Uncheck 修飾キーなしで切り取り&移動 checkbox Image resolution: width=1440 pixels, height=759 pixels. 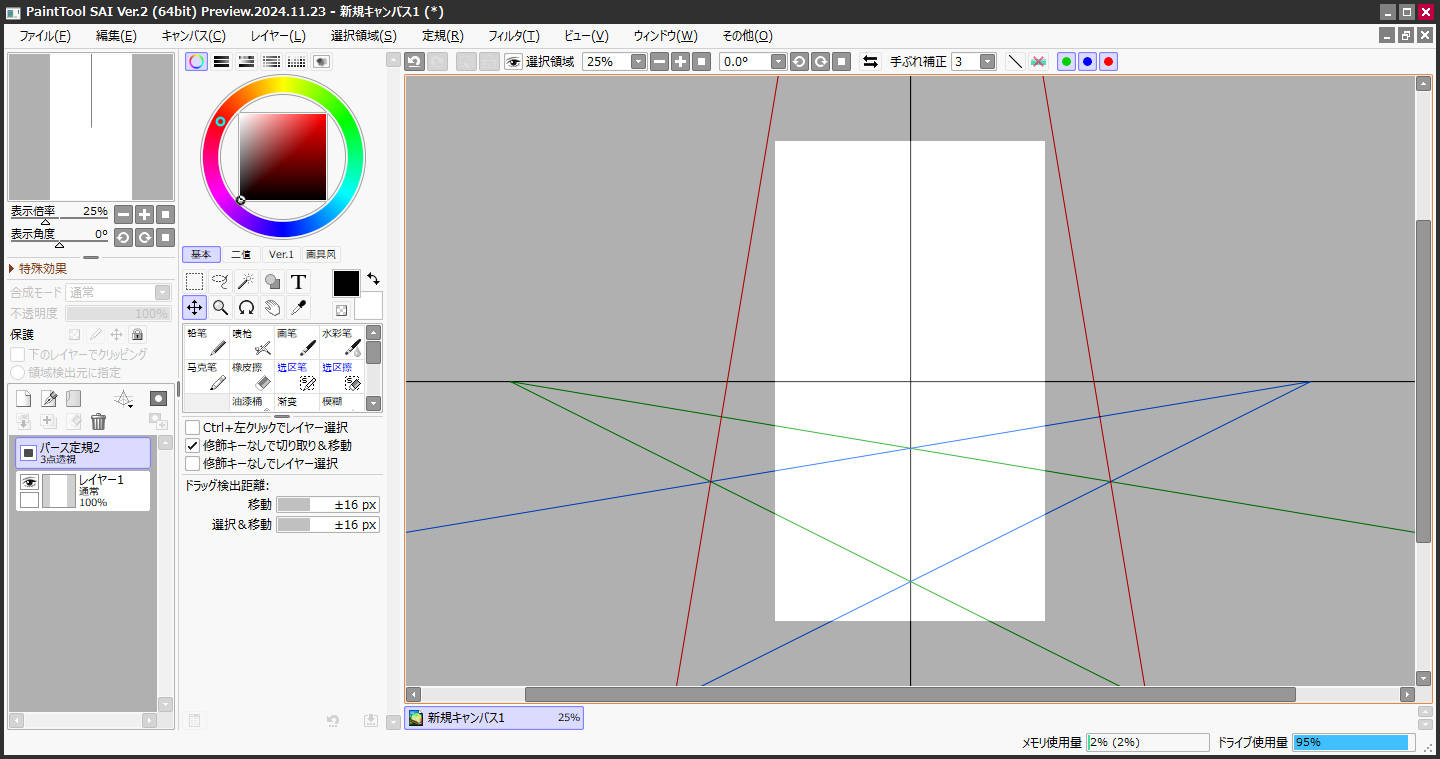click(x=193, y=446)
